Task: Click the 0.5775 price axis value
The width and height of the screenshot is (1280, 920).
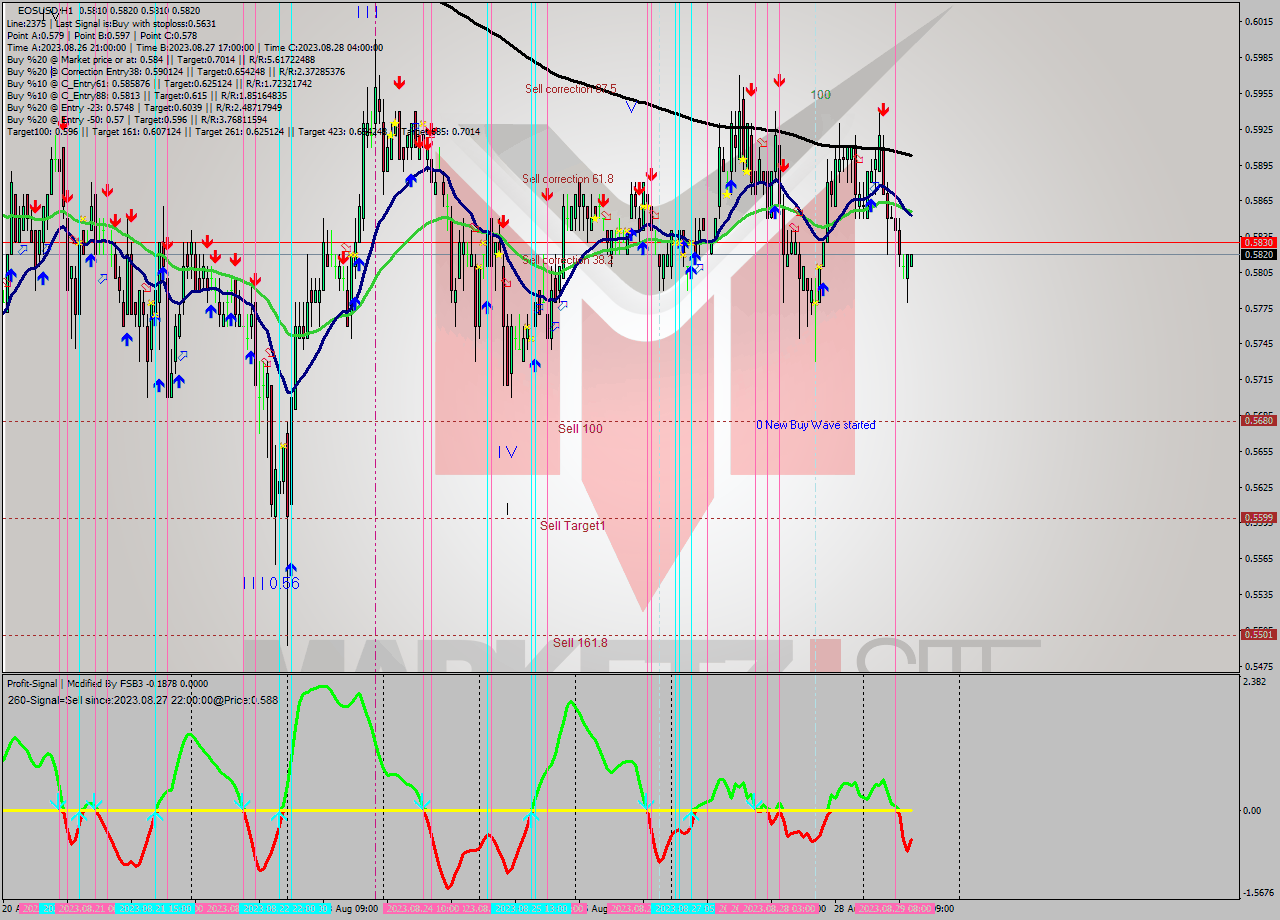Action: pyautogui.click(x=1258, y=308)
